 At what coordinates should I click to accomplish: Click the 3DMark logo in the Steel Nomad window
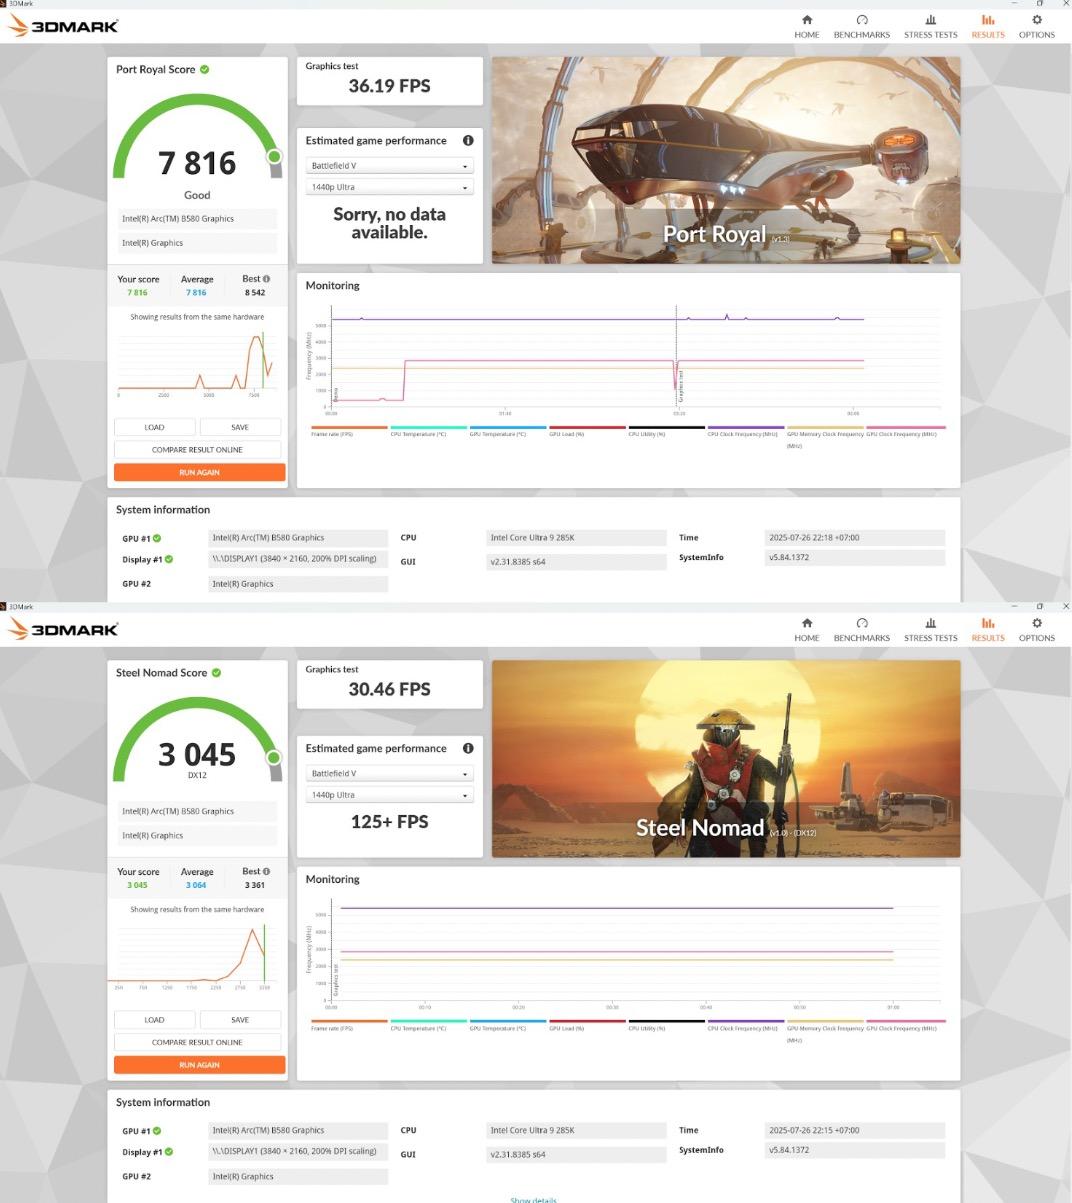coord(63,629)
